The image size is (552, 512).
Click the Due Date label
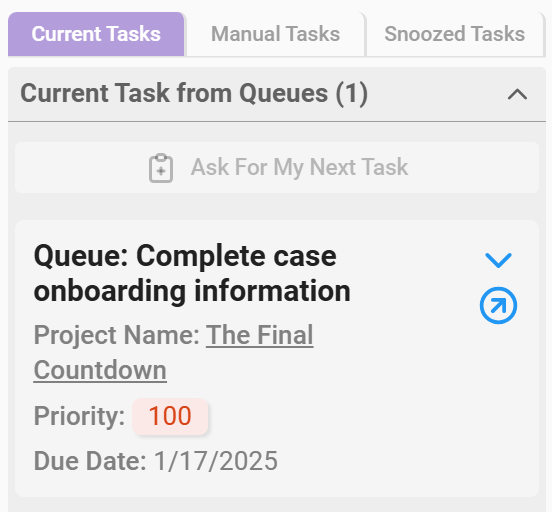(90, 461)
